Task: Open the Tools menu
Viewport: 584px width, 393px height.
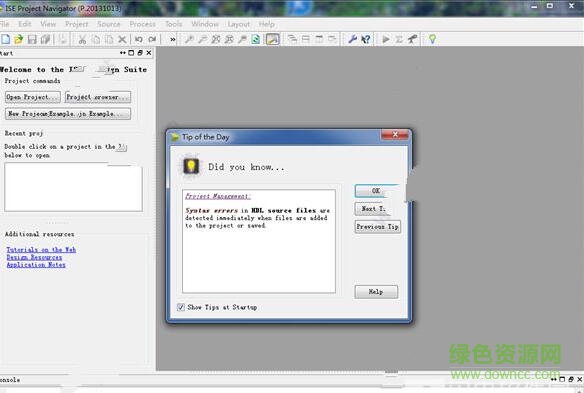Action: click(174, 24)
